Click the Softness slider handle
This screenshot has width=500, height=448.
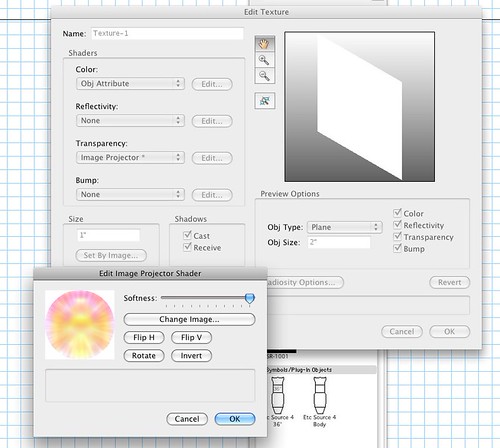250,298
